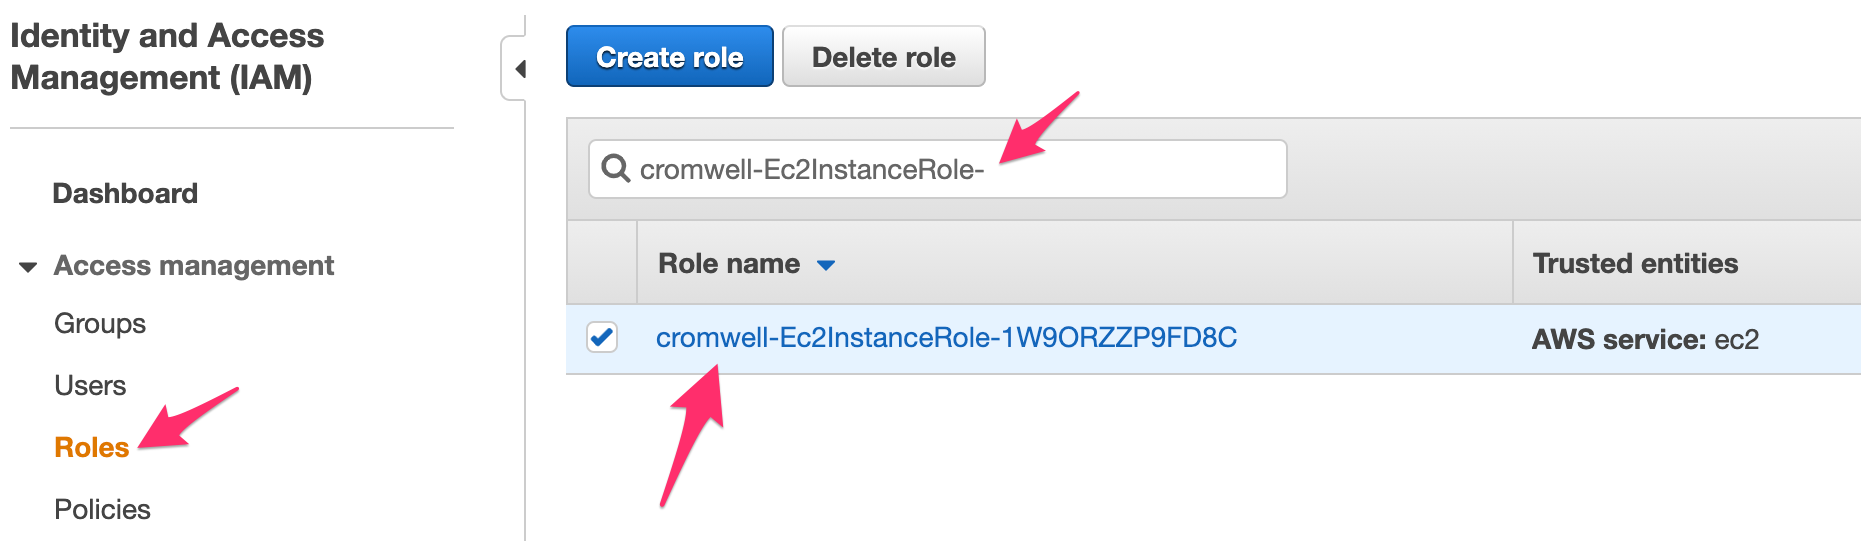Click the empty checkbox column header cell

602,263
